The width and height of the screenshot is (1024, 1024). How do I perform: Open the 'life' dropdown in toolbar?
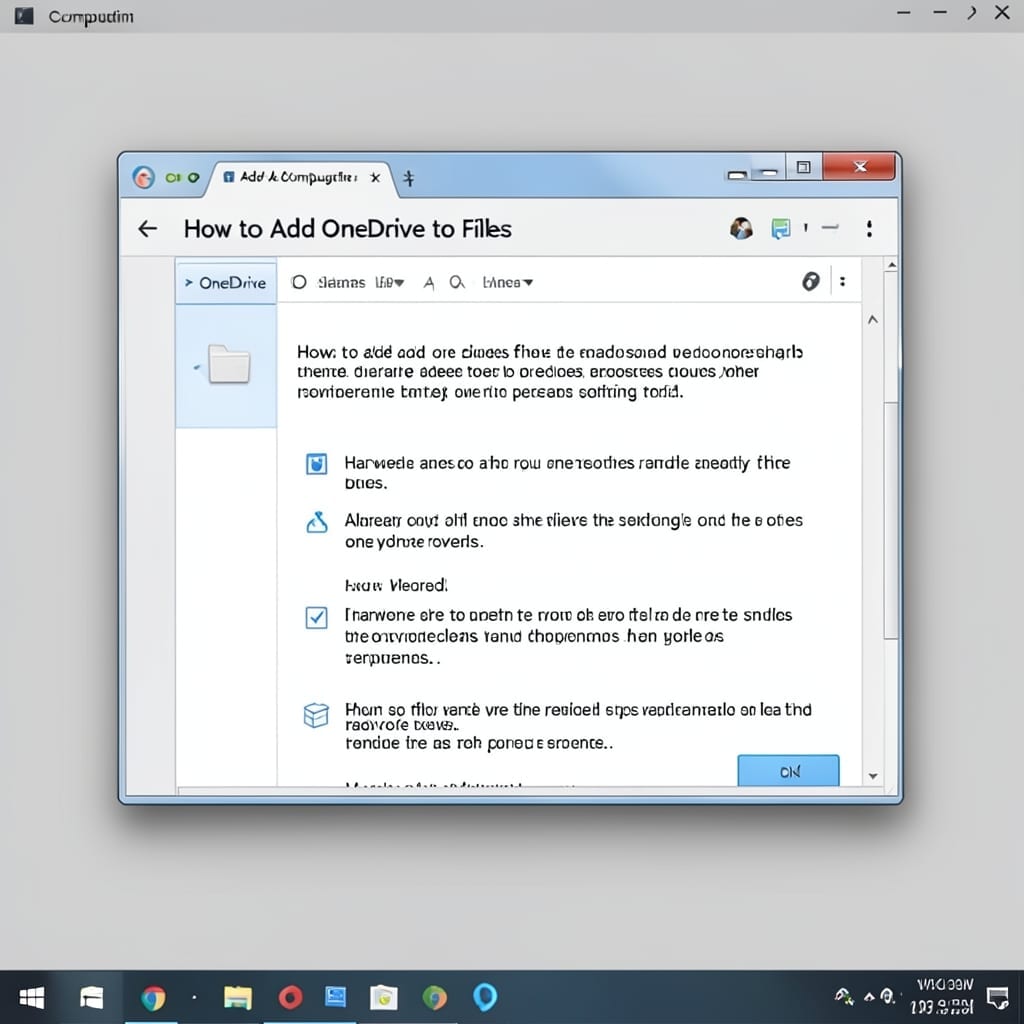pos(389,282)
